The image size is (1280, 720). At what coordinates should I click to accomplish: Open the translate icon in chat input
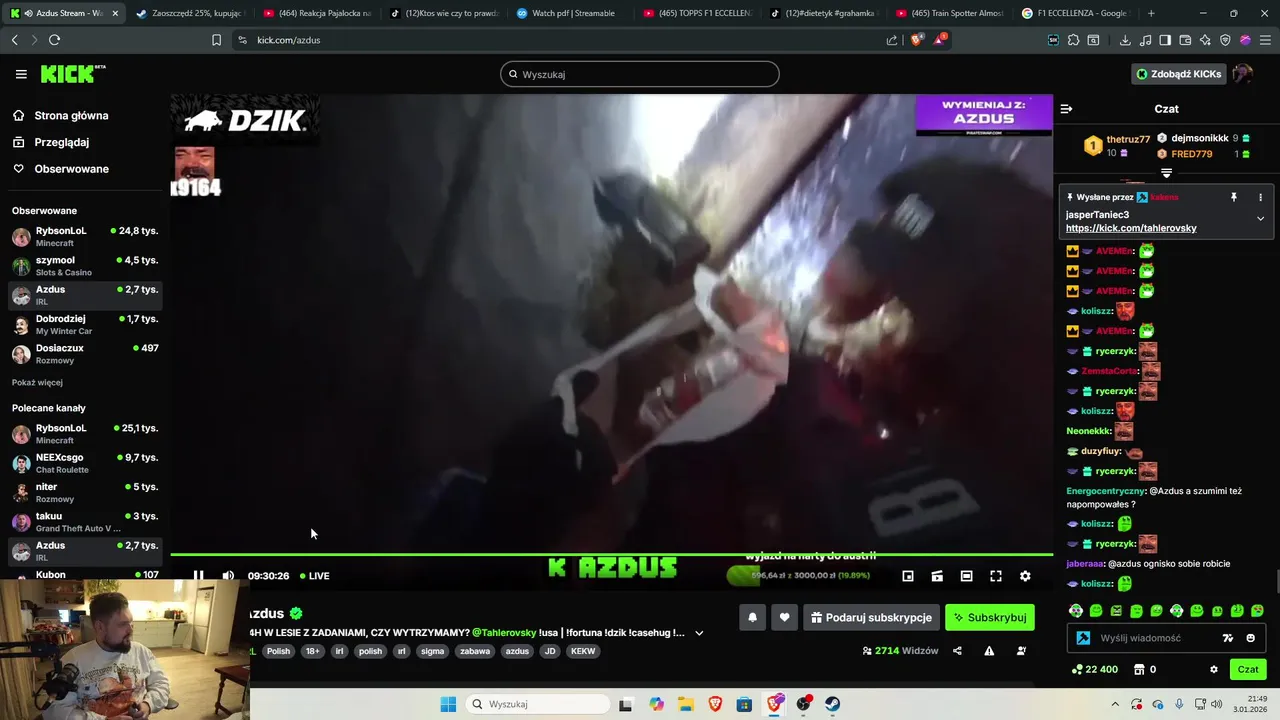click(1228, 638)
